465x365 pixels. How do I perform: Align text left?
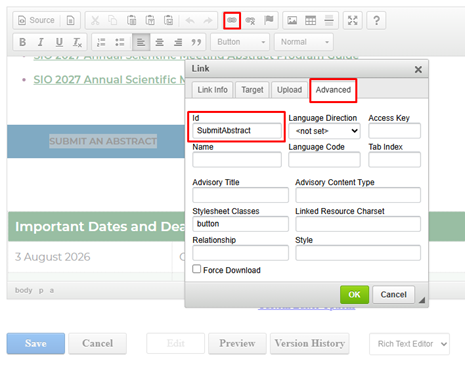pos(141,42)
